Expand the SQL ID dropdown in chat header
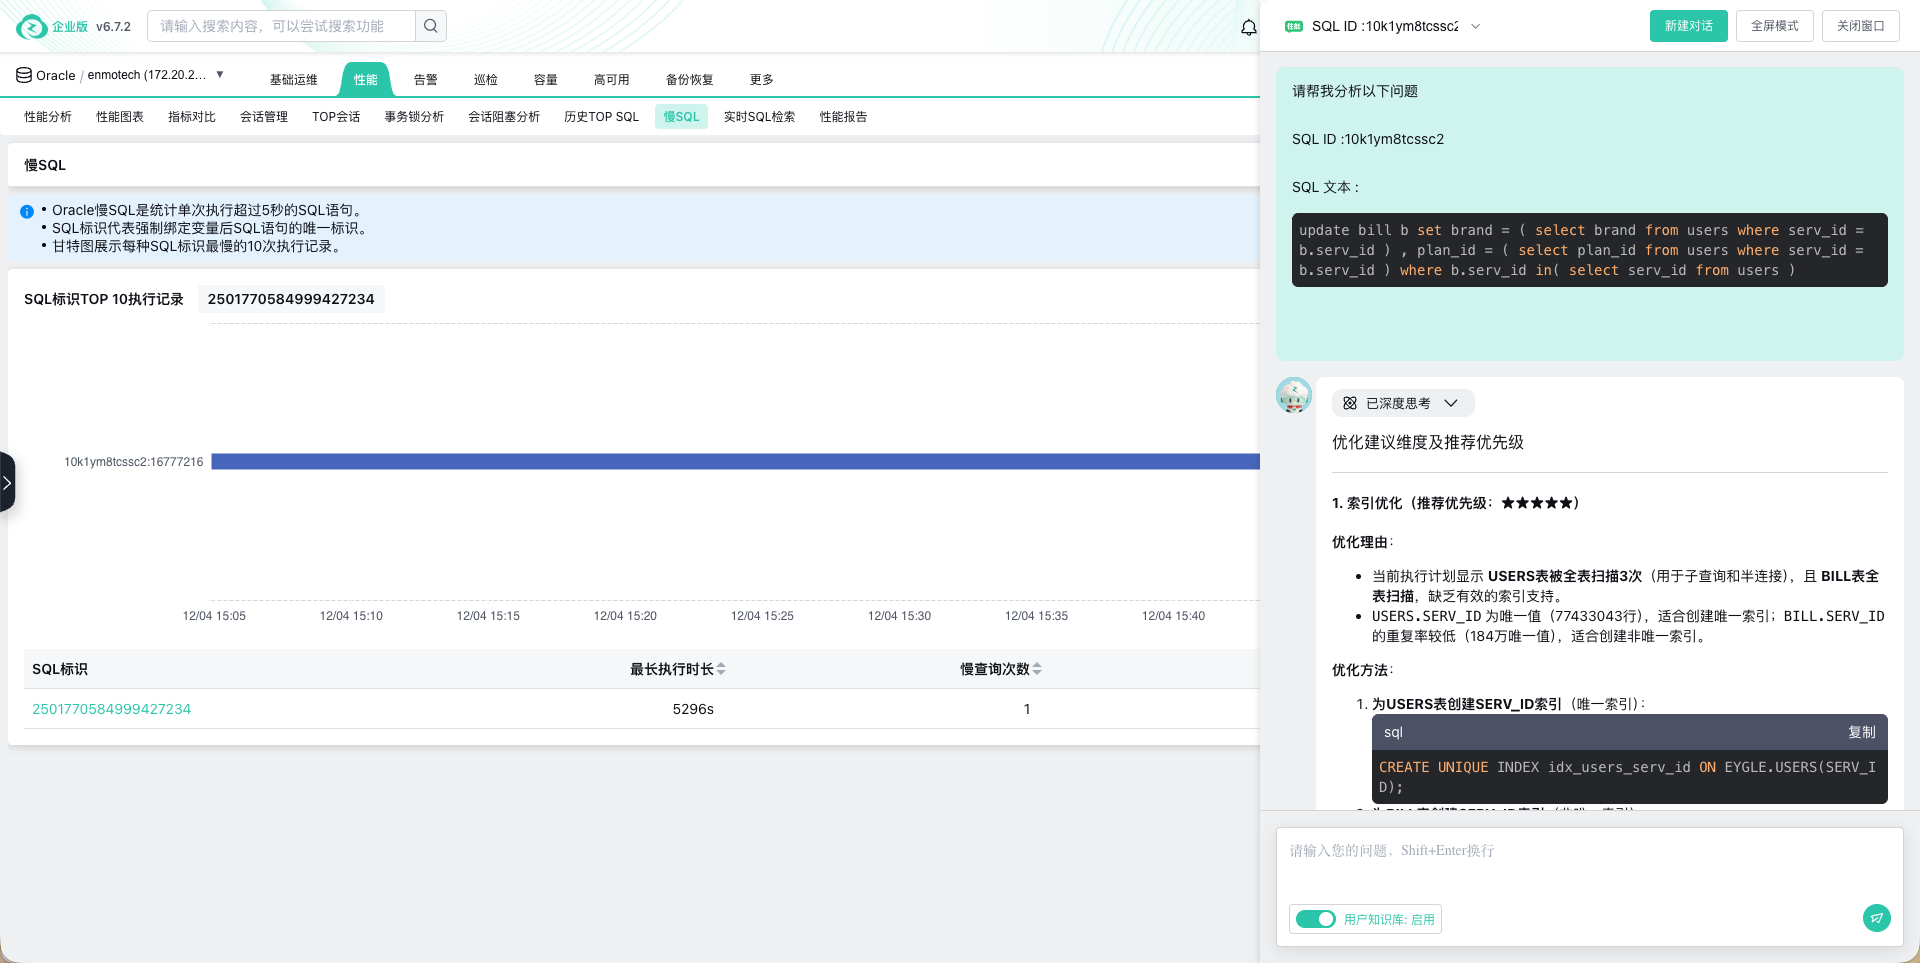 [1475, 27]
